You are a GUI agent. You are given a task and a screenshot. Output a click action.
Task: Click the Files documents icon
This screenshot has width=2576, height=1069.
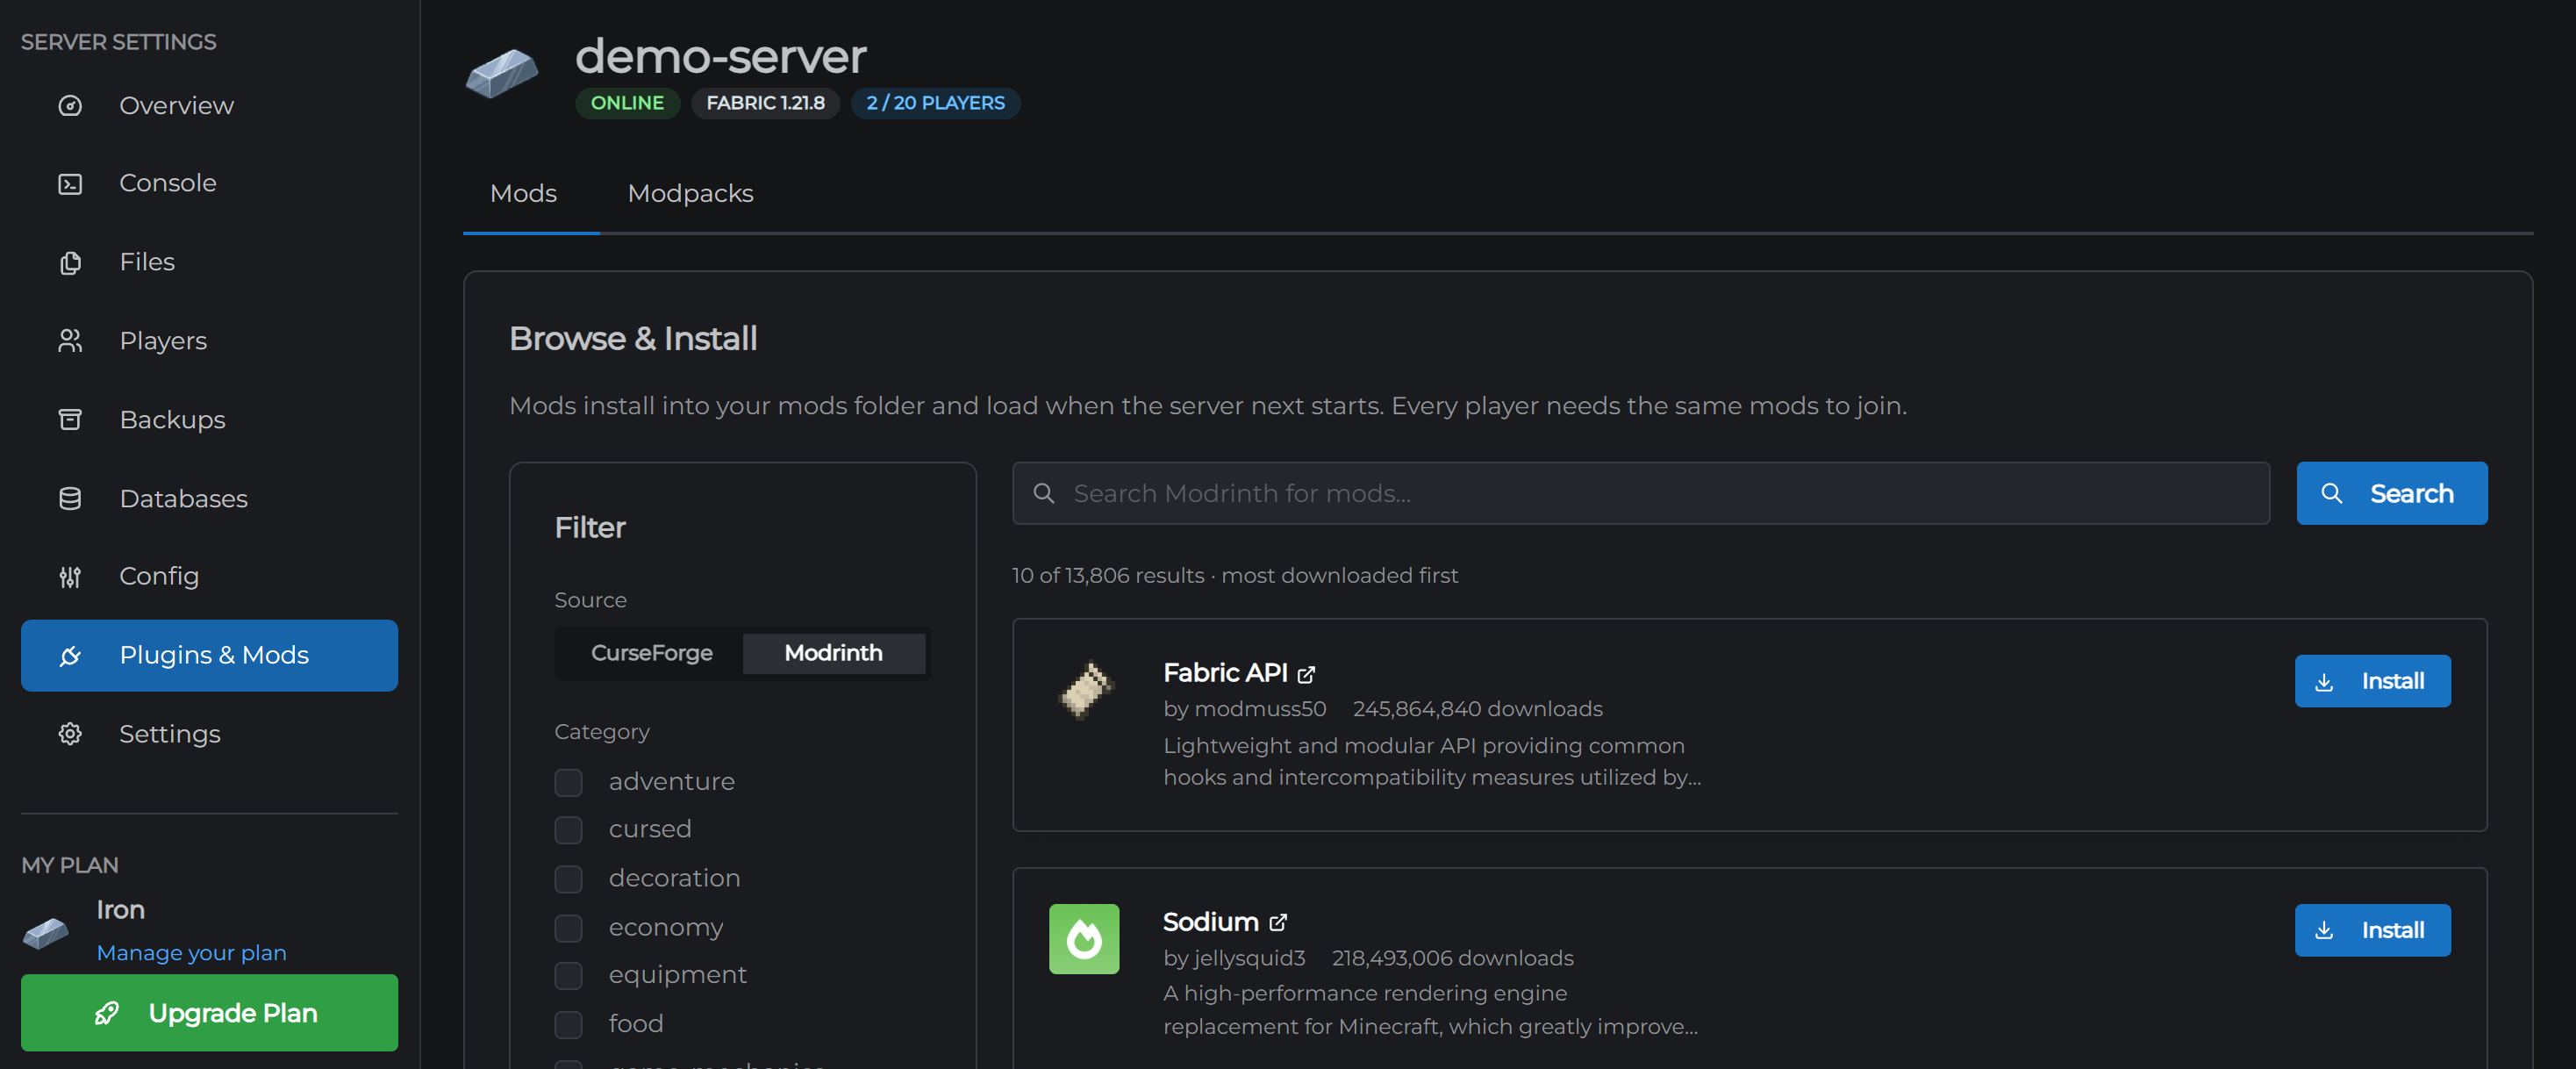tap(70, 262)
